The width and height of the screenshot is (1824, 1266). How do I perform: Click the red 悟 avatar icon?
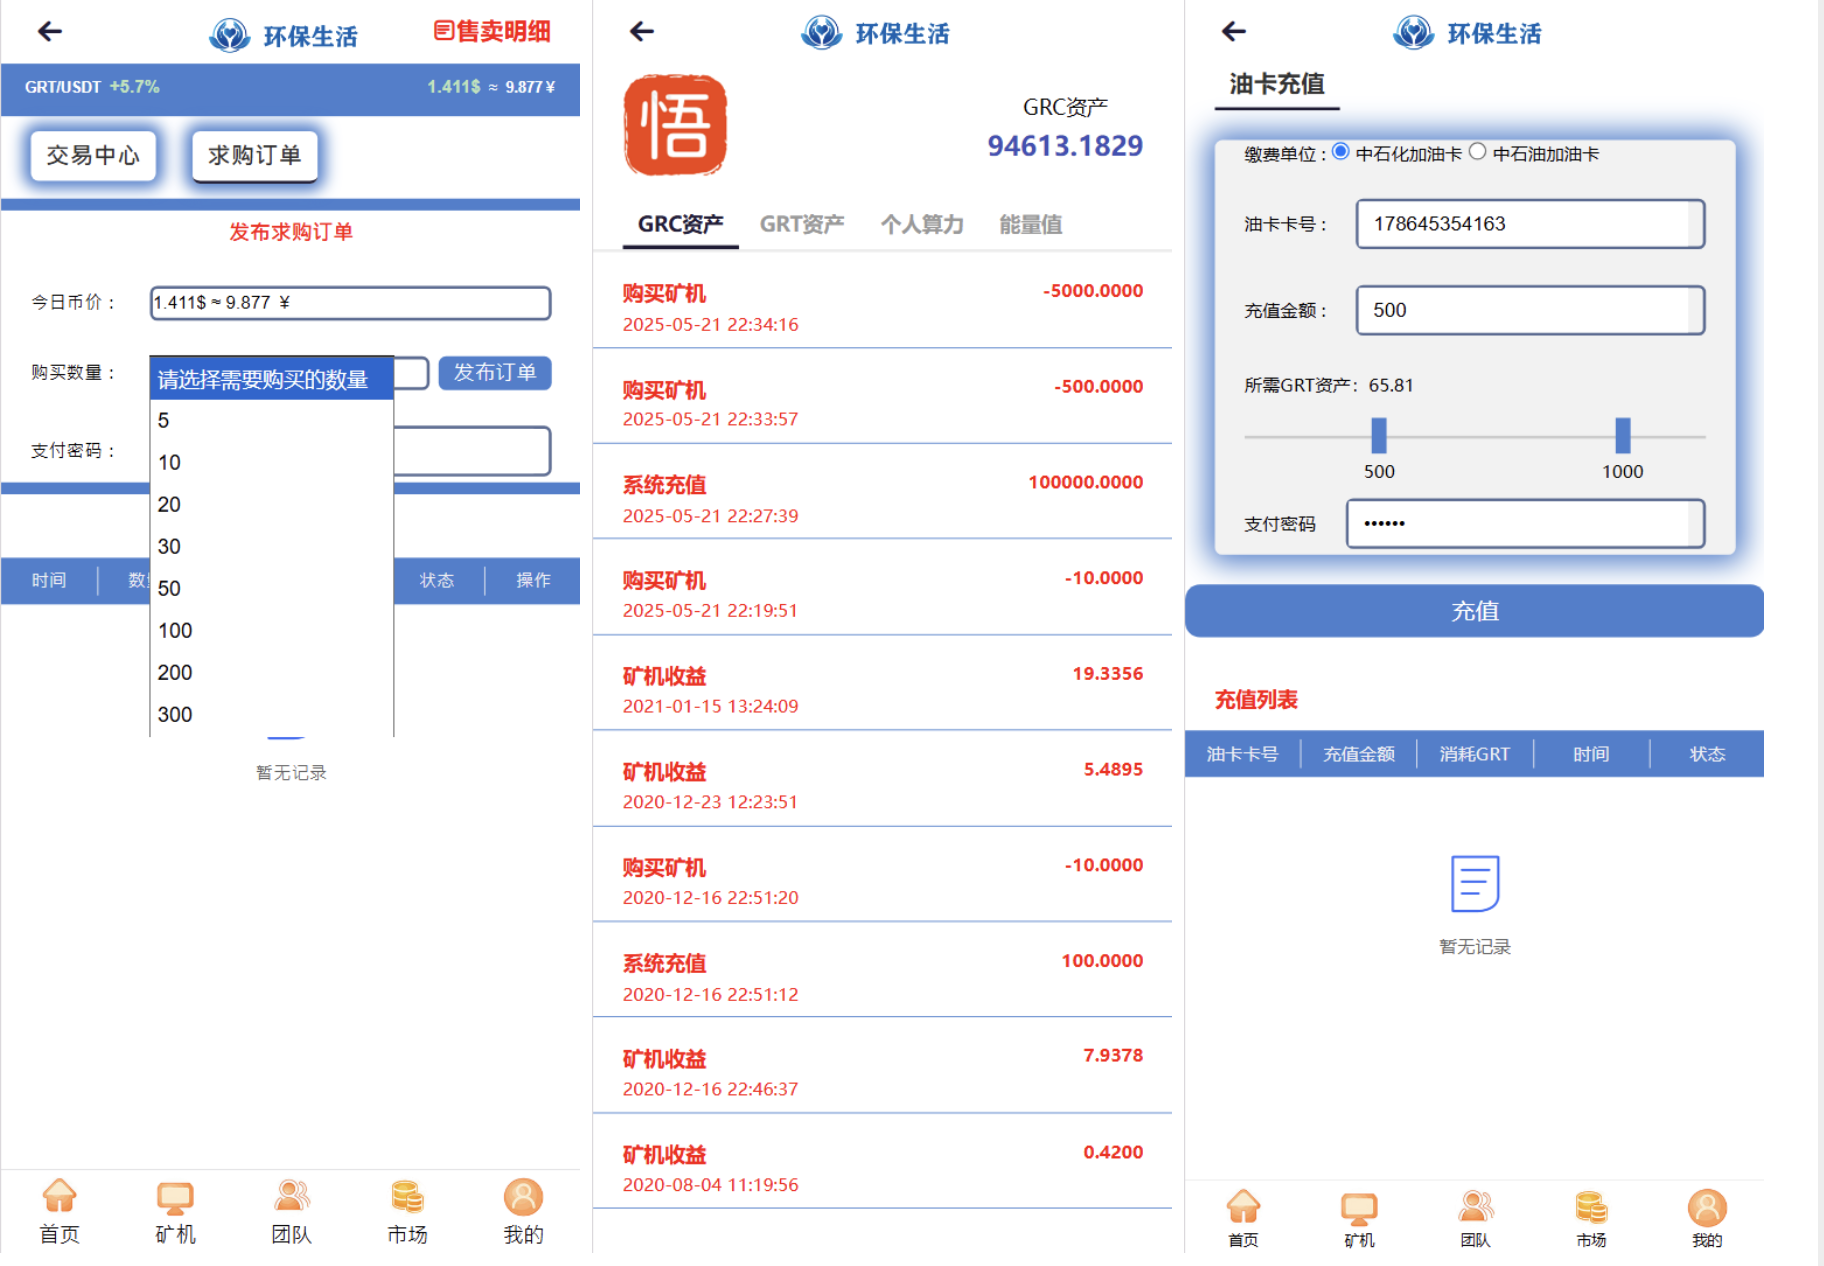coord(675,126)
